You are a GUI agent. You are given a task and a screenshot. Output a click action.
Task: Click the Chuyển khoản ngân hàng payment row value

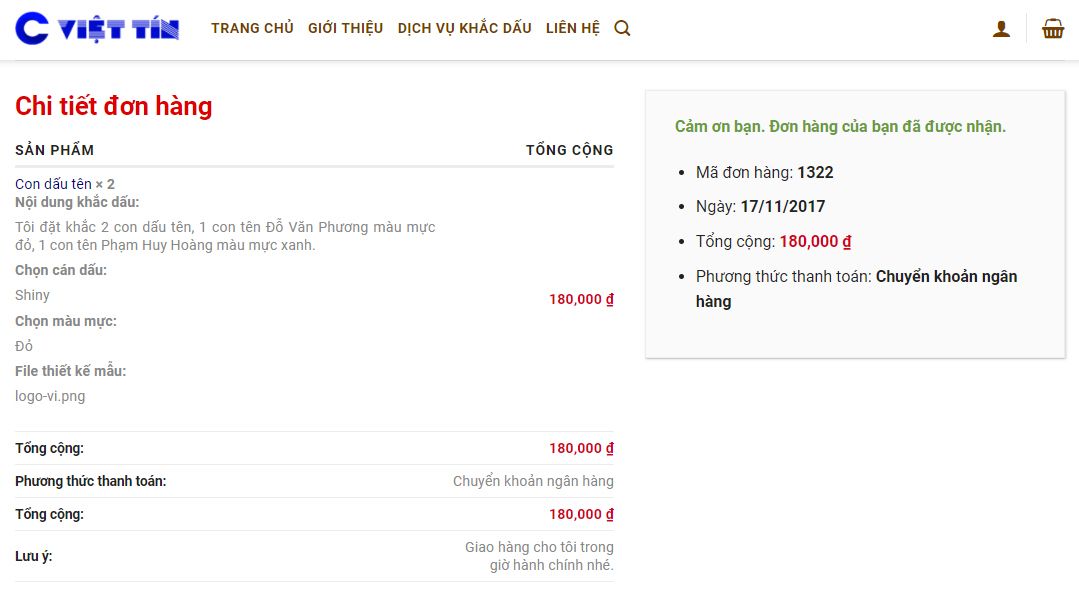533,481
